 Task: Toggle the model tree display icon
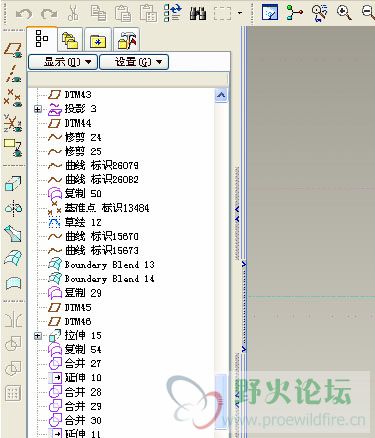tap(270, 13)
